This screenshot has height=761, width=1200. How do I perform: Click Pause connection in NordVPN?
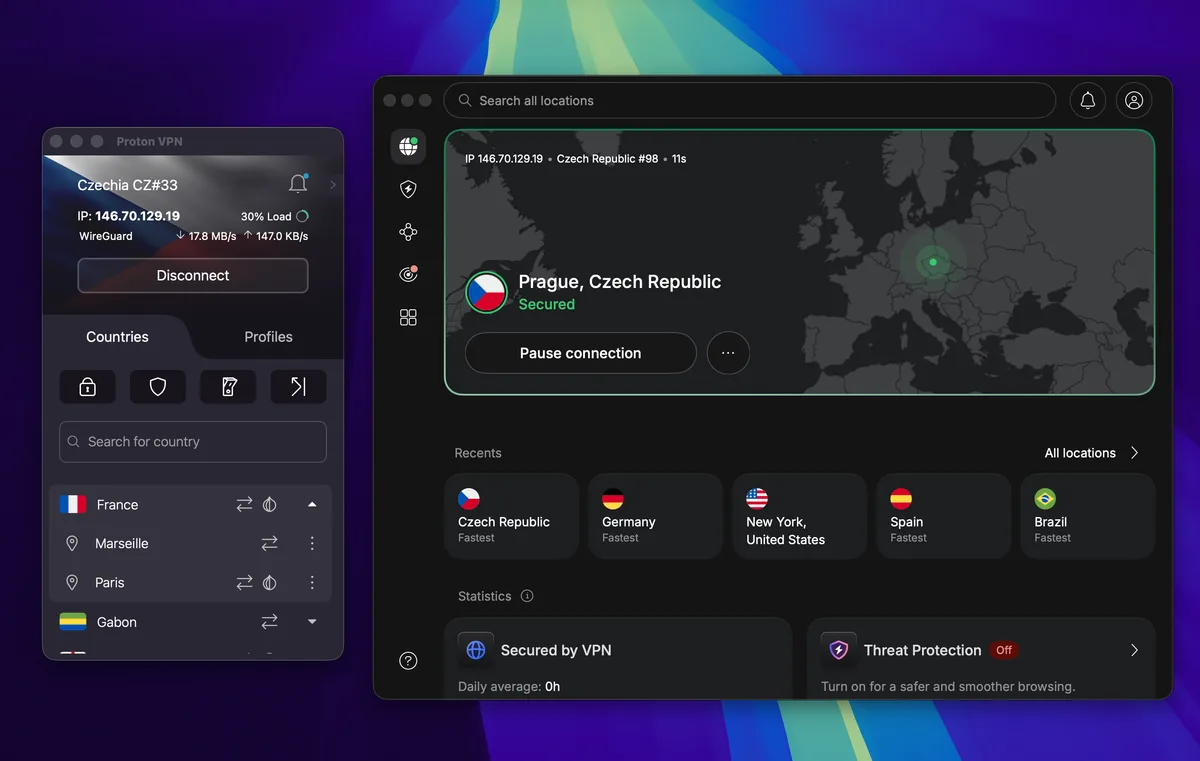pyautogui.click(x=580, y=353)
